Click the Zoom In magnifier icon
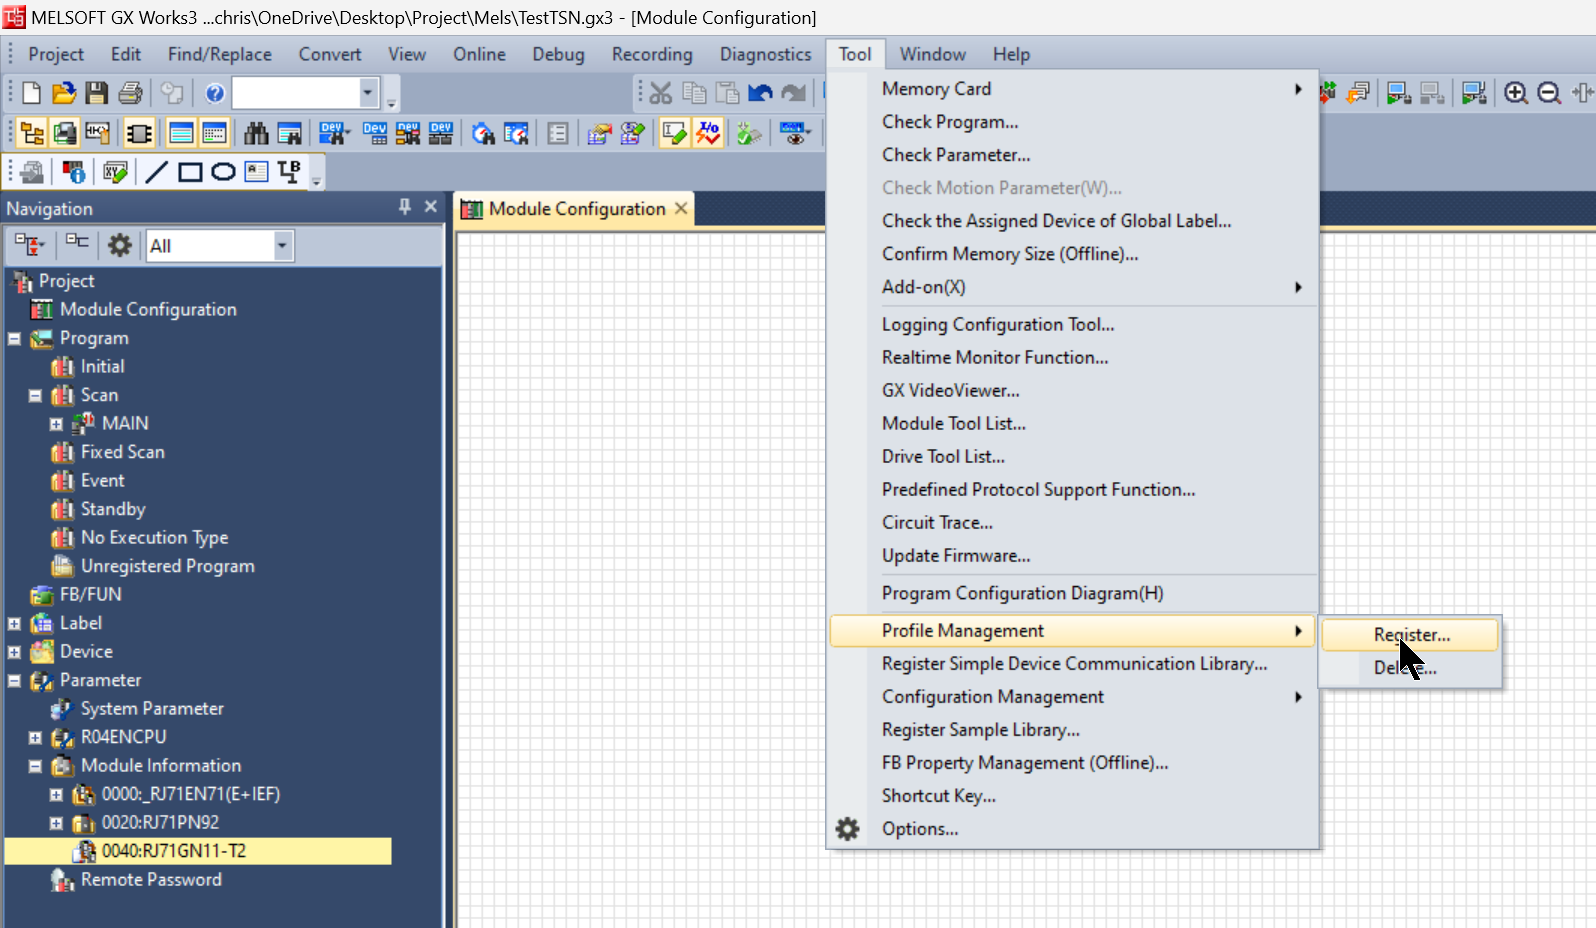Image resolution: width=1596 pixels, height=928 pixels. tap(1516, 93)
